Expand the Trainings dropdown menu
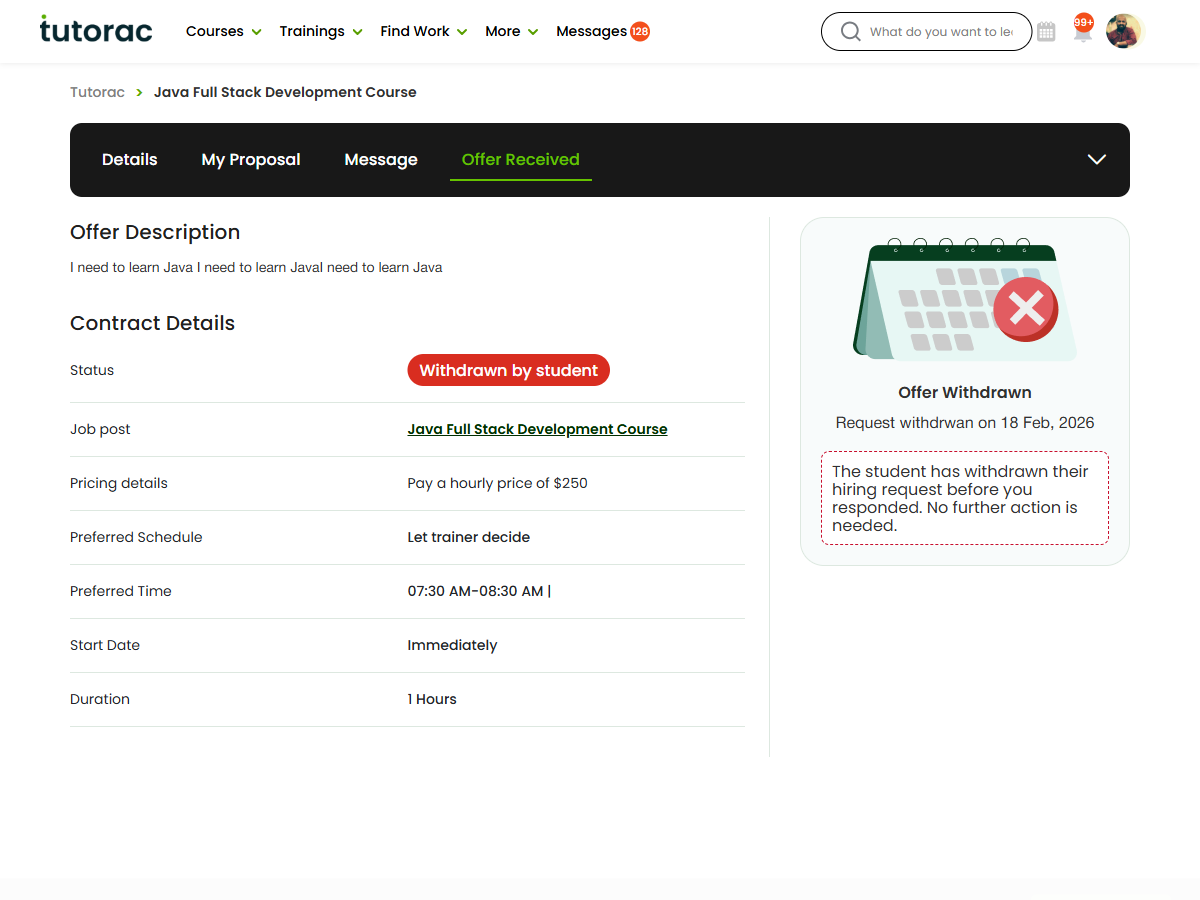 pyautogui.click(x=321, y=31)
